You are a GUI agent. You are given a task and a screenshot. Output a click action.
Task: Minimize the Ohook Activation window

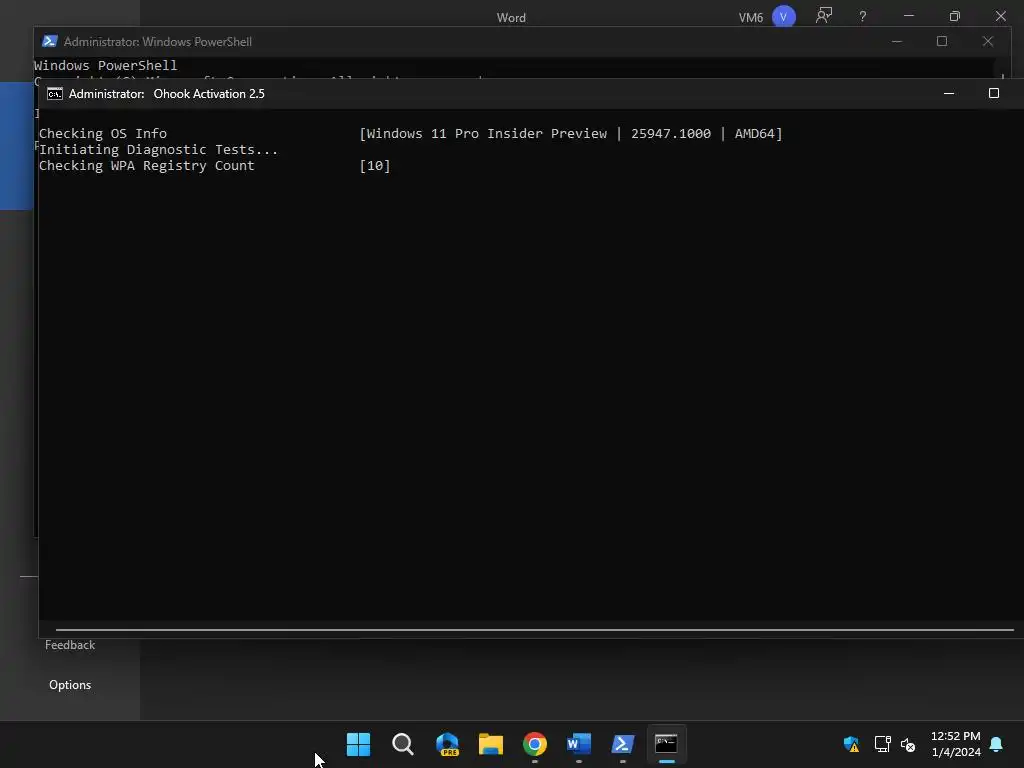(x=949, y=93)
